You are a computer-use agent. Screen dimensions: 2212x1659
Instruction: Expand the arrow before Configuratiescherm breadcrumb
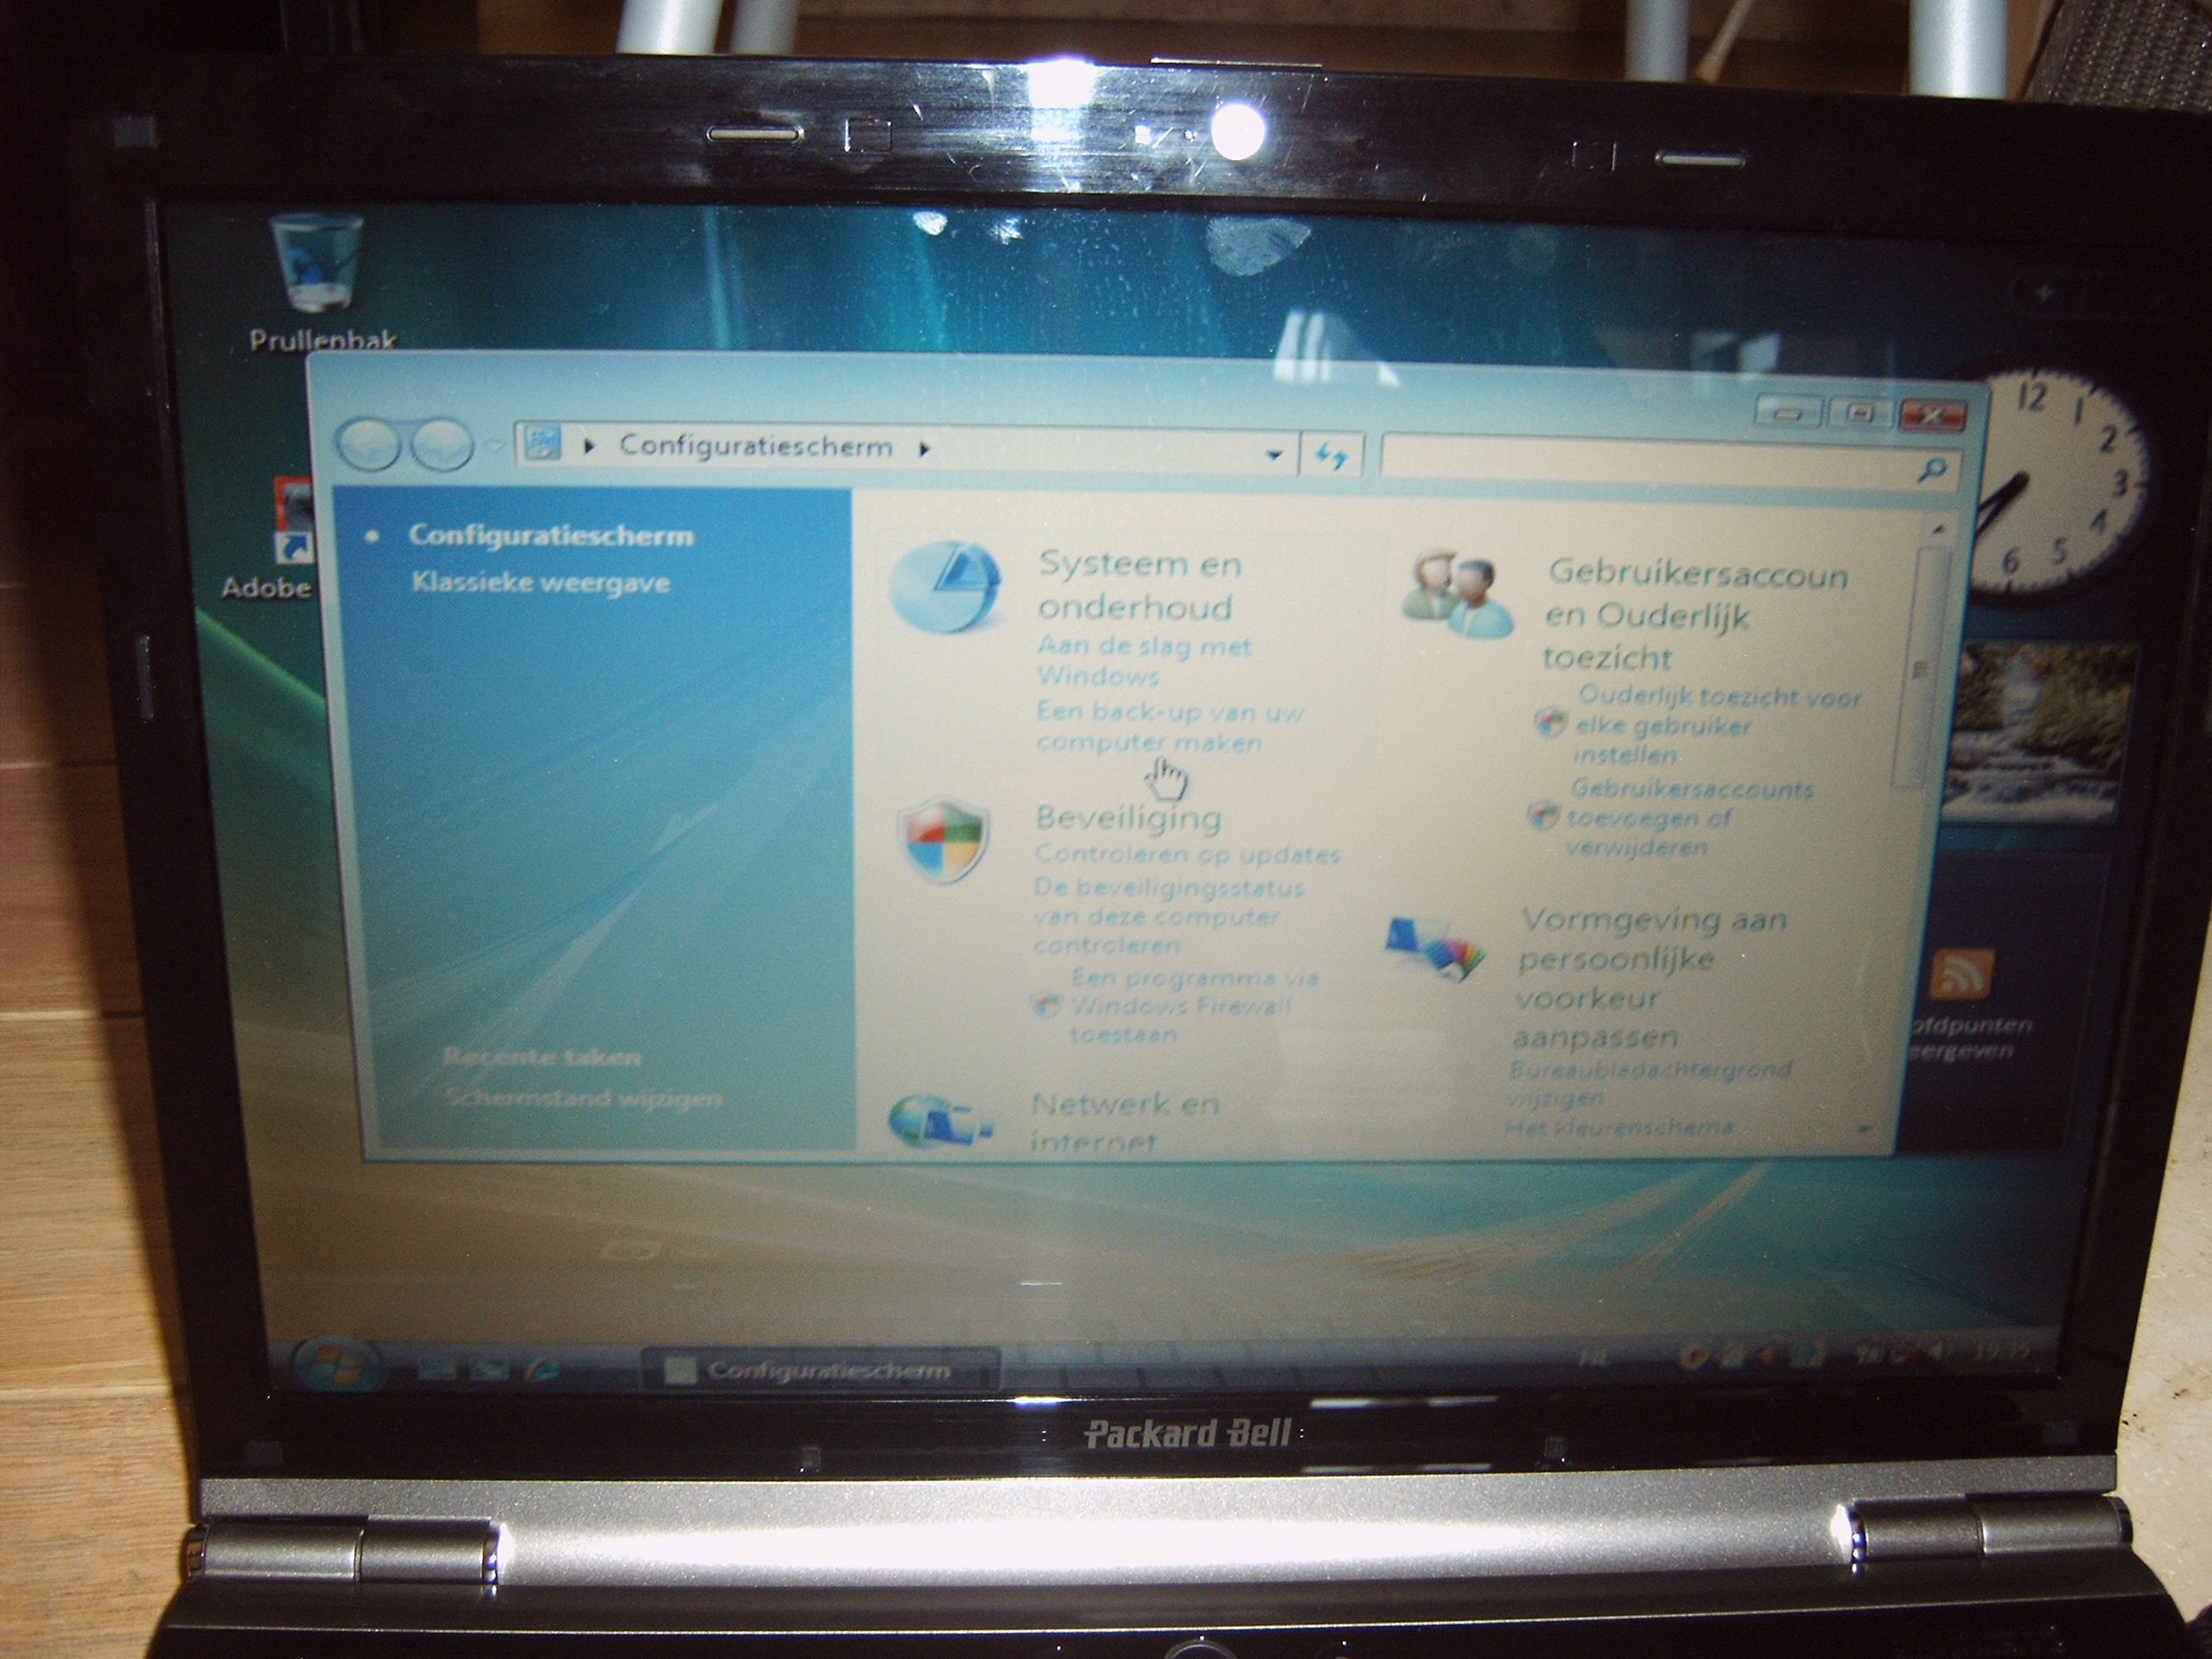click(589, 447)
